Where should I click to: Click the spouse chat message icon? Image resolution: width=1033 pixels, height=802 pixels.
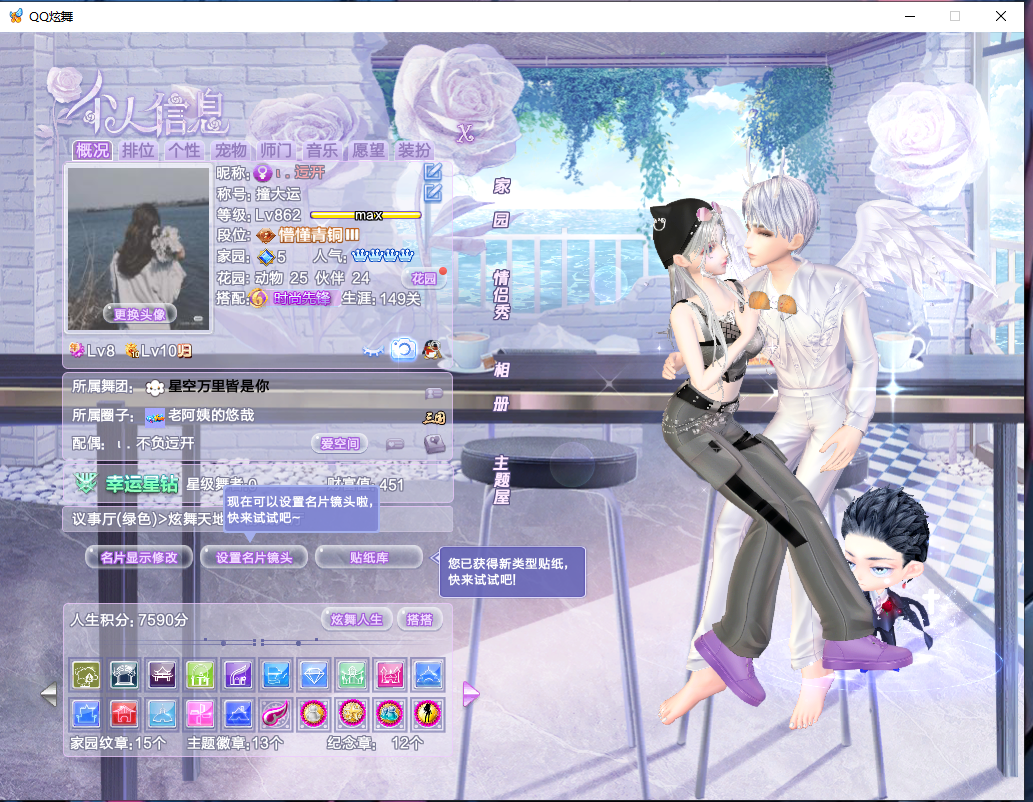395,444
